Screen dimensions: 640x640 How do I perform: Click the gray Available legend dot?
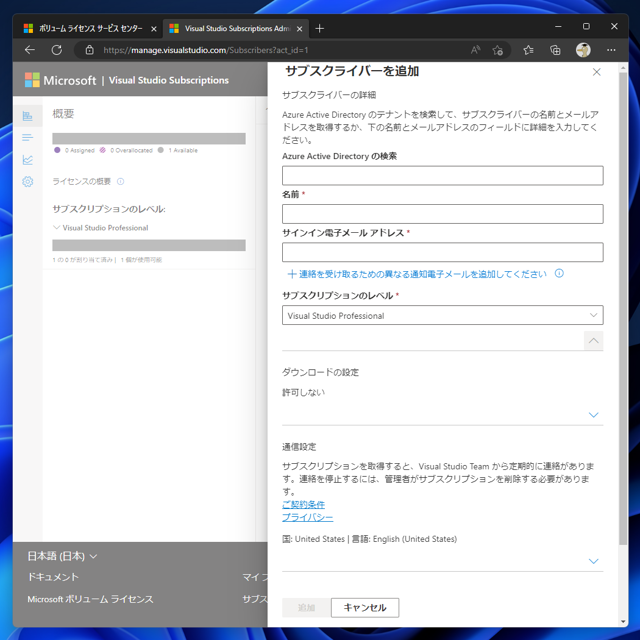point(161,150)
